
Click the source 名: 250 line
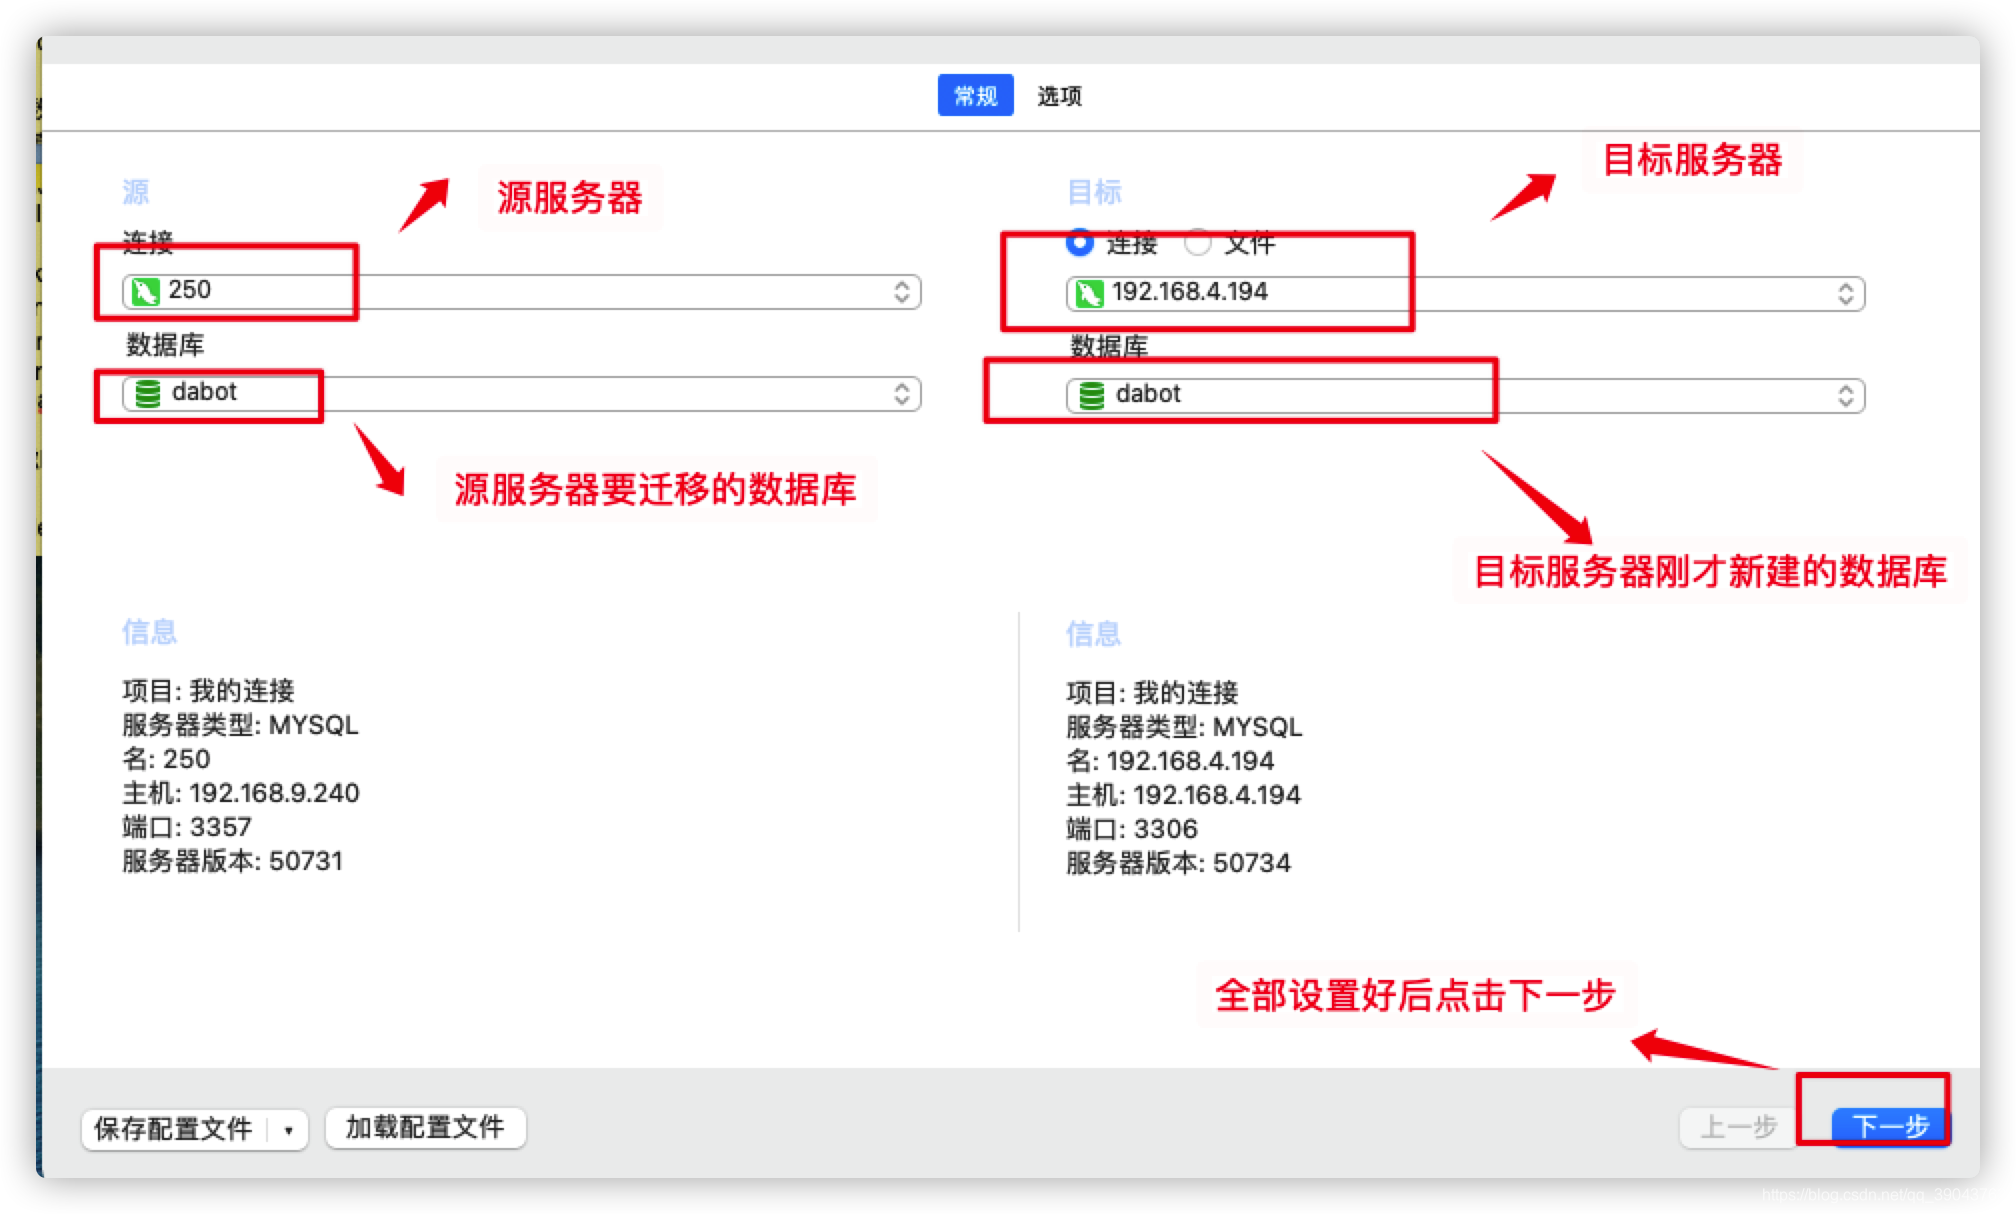tap(166, 759)
